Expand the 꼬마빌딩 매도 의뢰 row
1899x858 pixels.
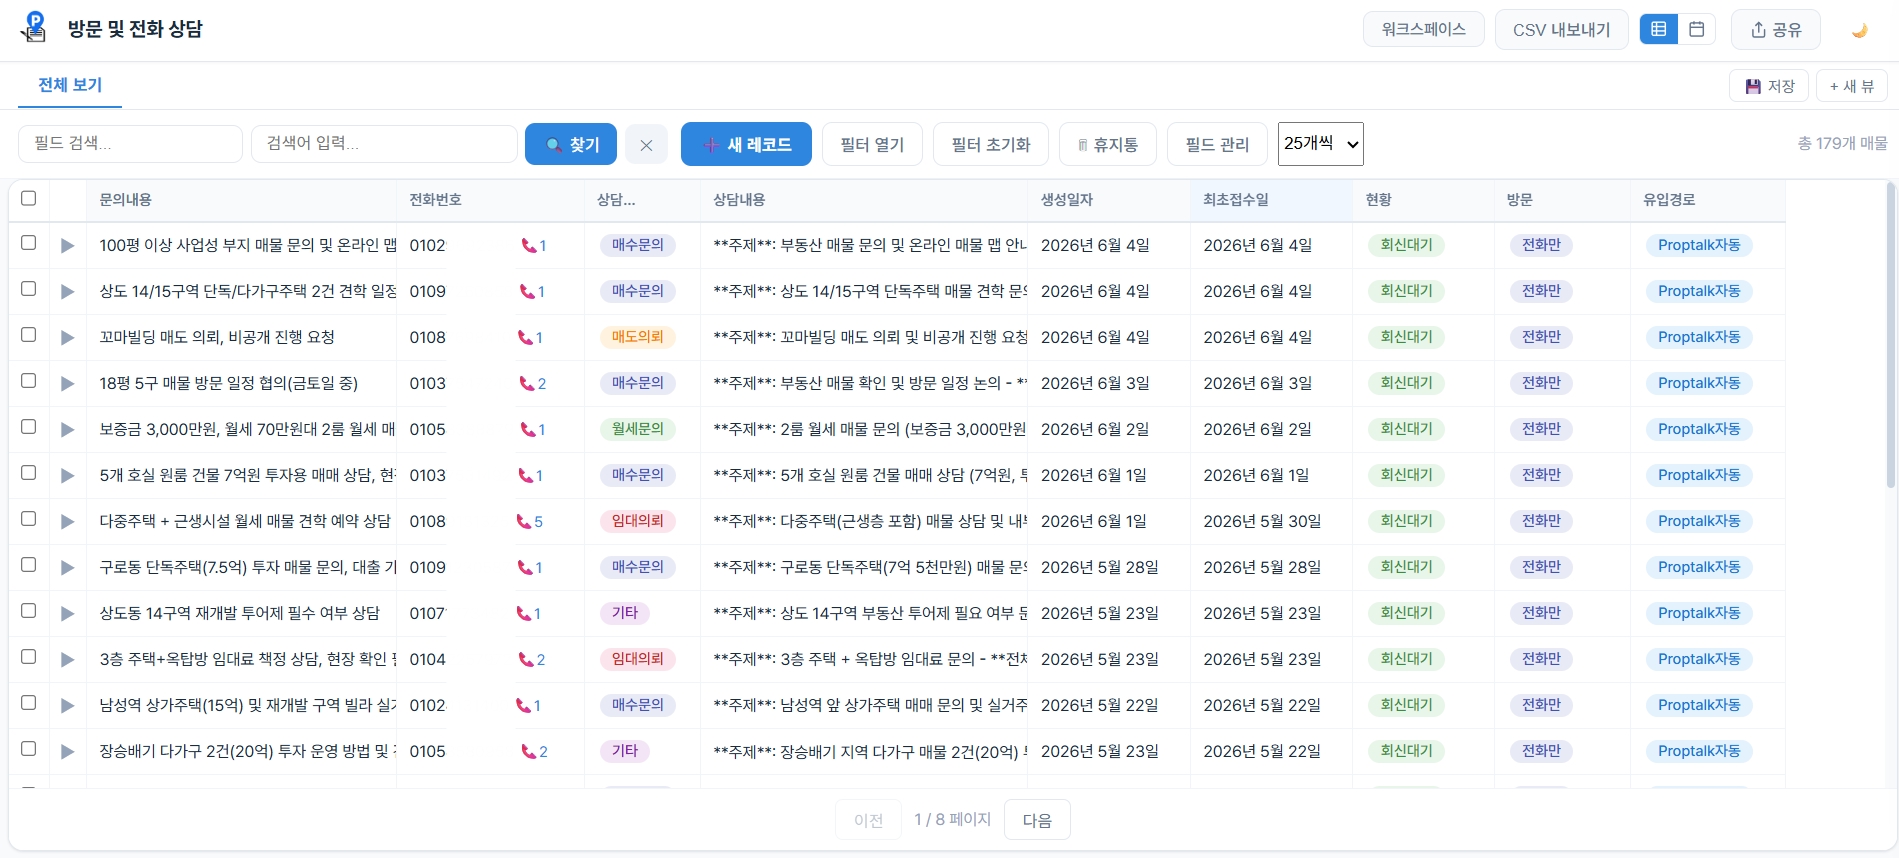[x=67, y=338]
